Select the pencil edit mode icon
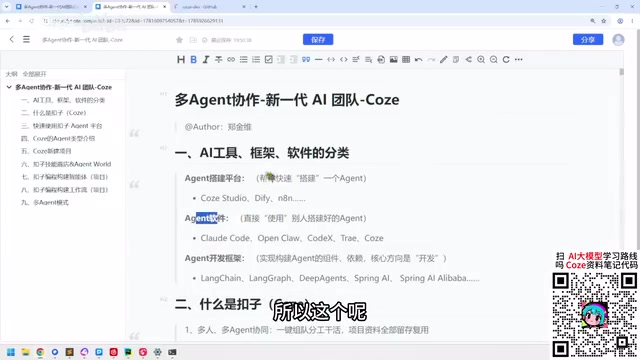This screenshot has height=360, width=640. tap(444, 60)
